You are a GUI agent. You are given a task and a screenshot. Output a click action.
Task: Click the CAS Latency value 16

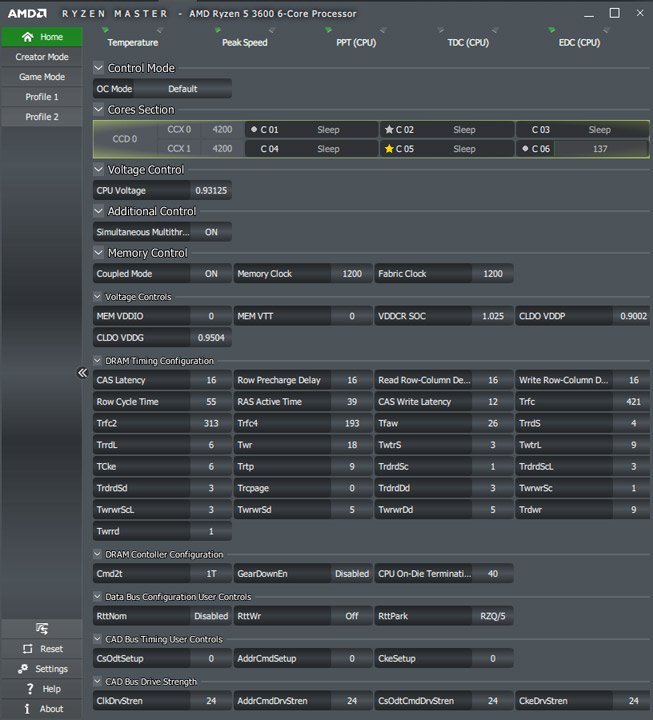(x=211, y=380)
